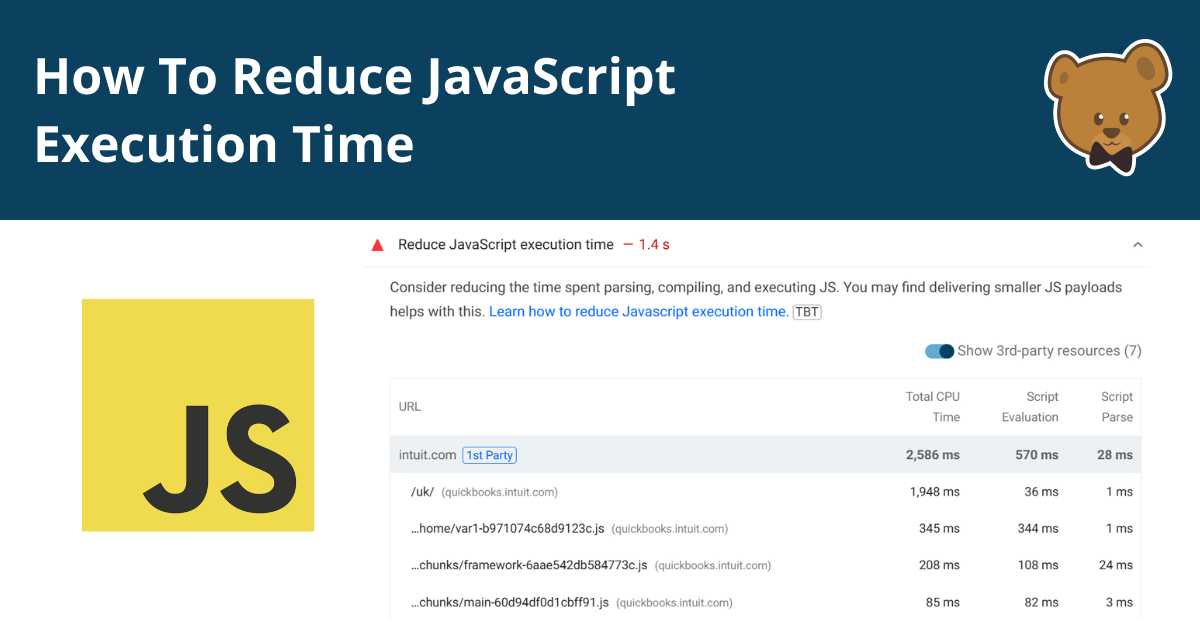Click the Script Evaluation column header

point(1030,407)
